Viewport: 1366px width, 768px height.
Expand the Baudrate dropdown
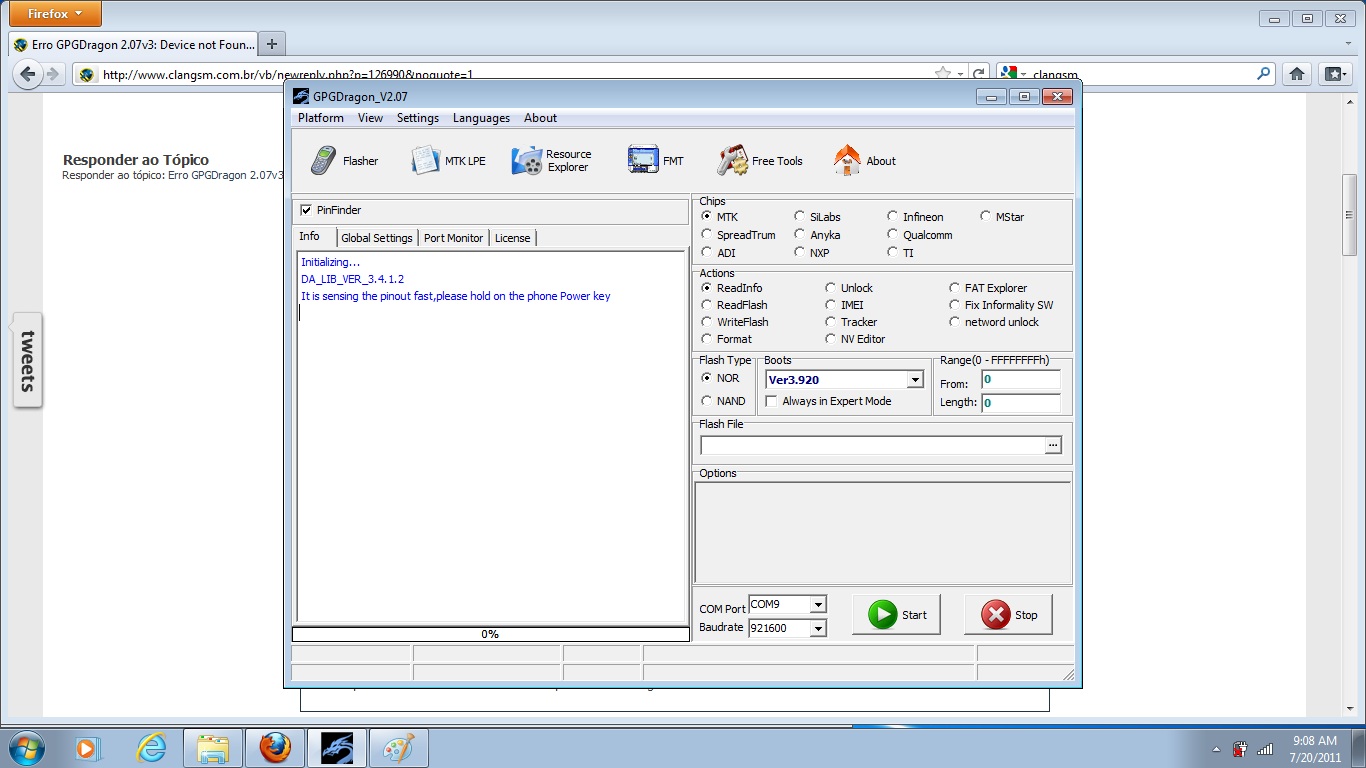point(818,628)
